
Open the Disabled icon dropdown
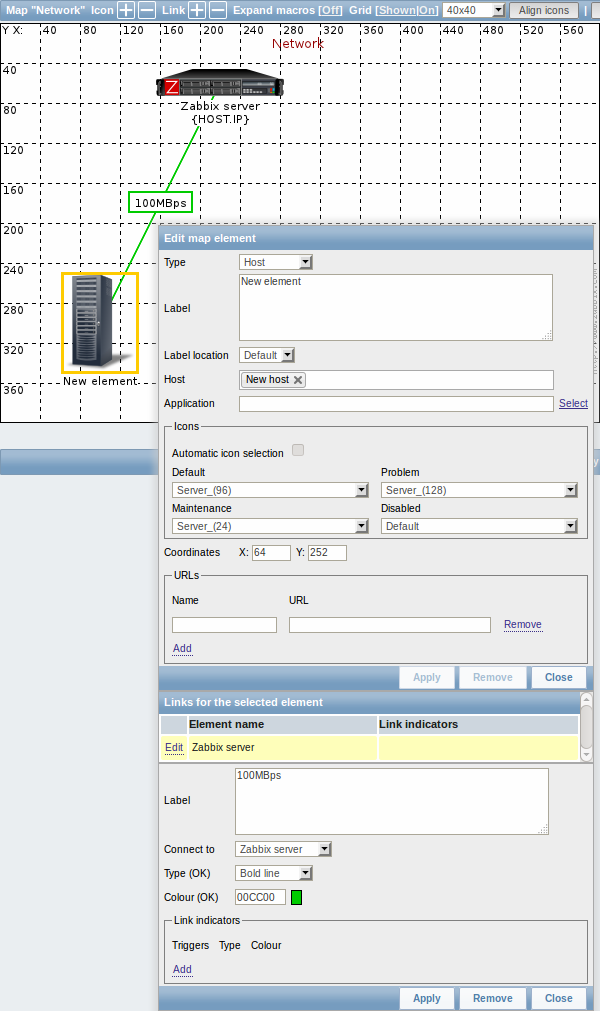point(479,526)
